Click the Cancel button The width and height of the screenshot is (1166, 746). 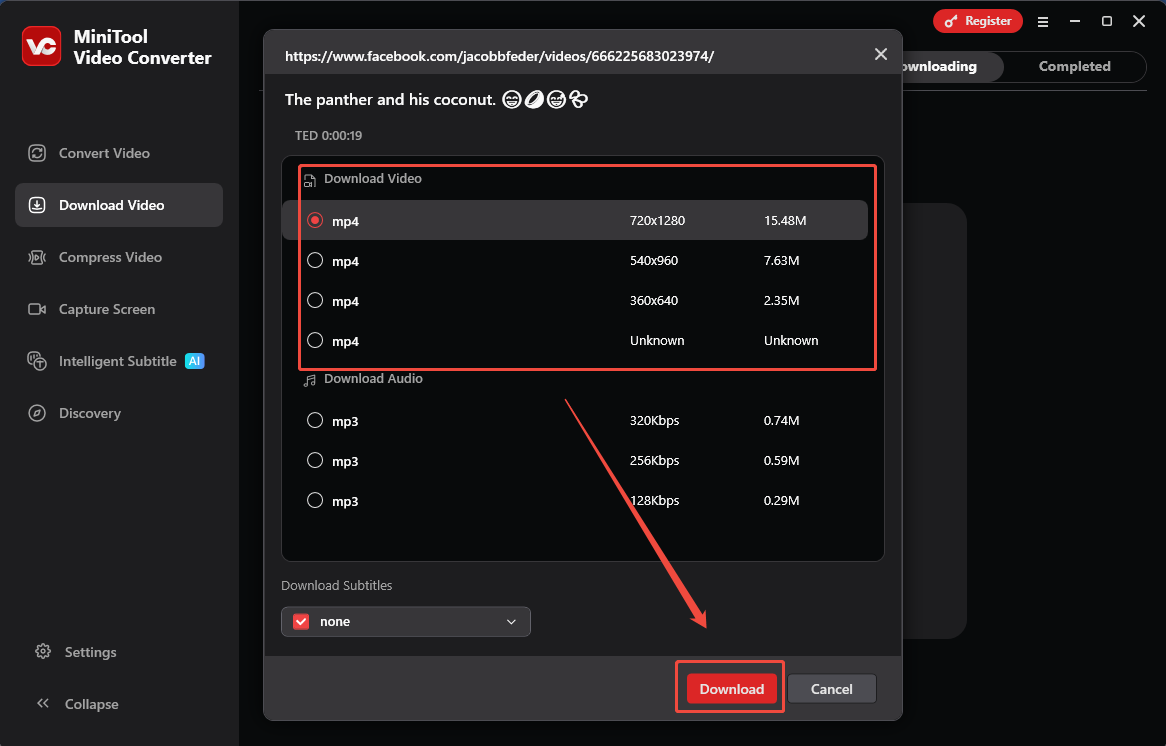[831, 688]
